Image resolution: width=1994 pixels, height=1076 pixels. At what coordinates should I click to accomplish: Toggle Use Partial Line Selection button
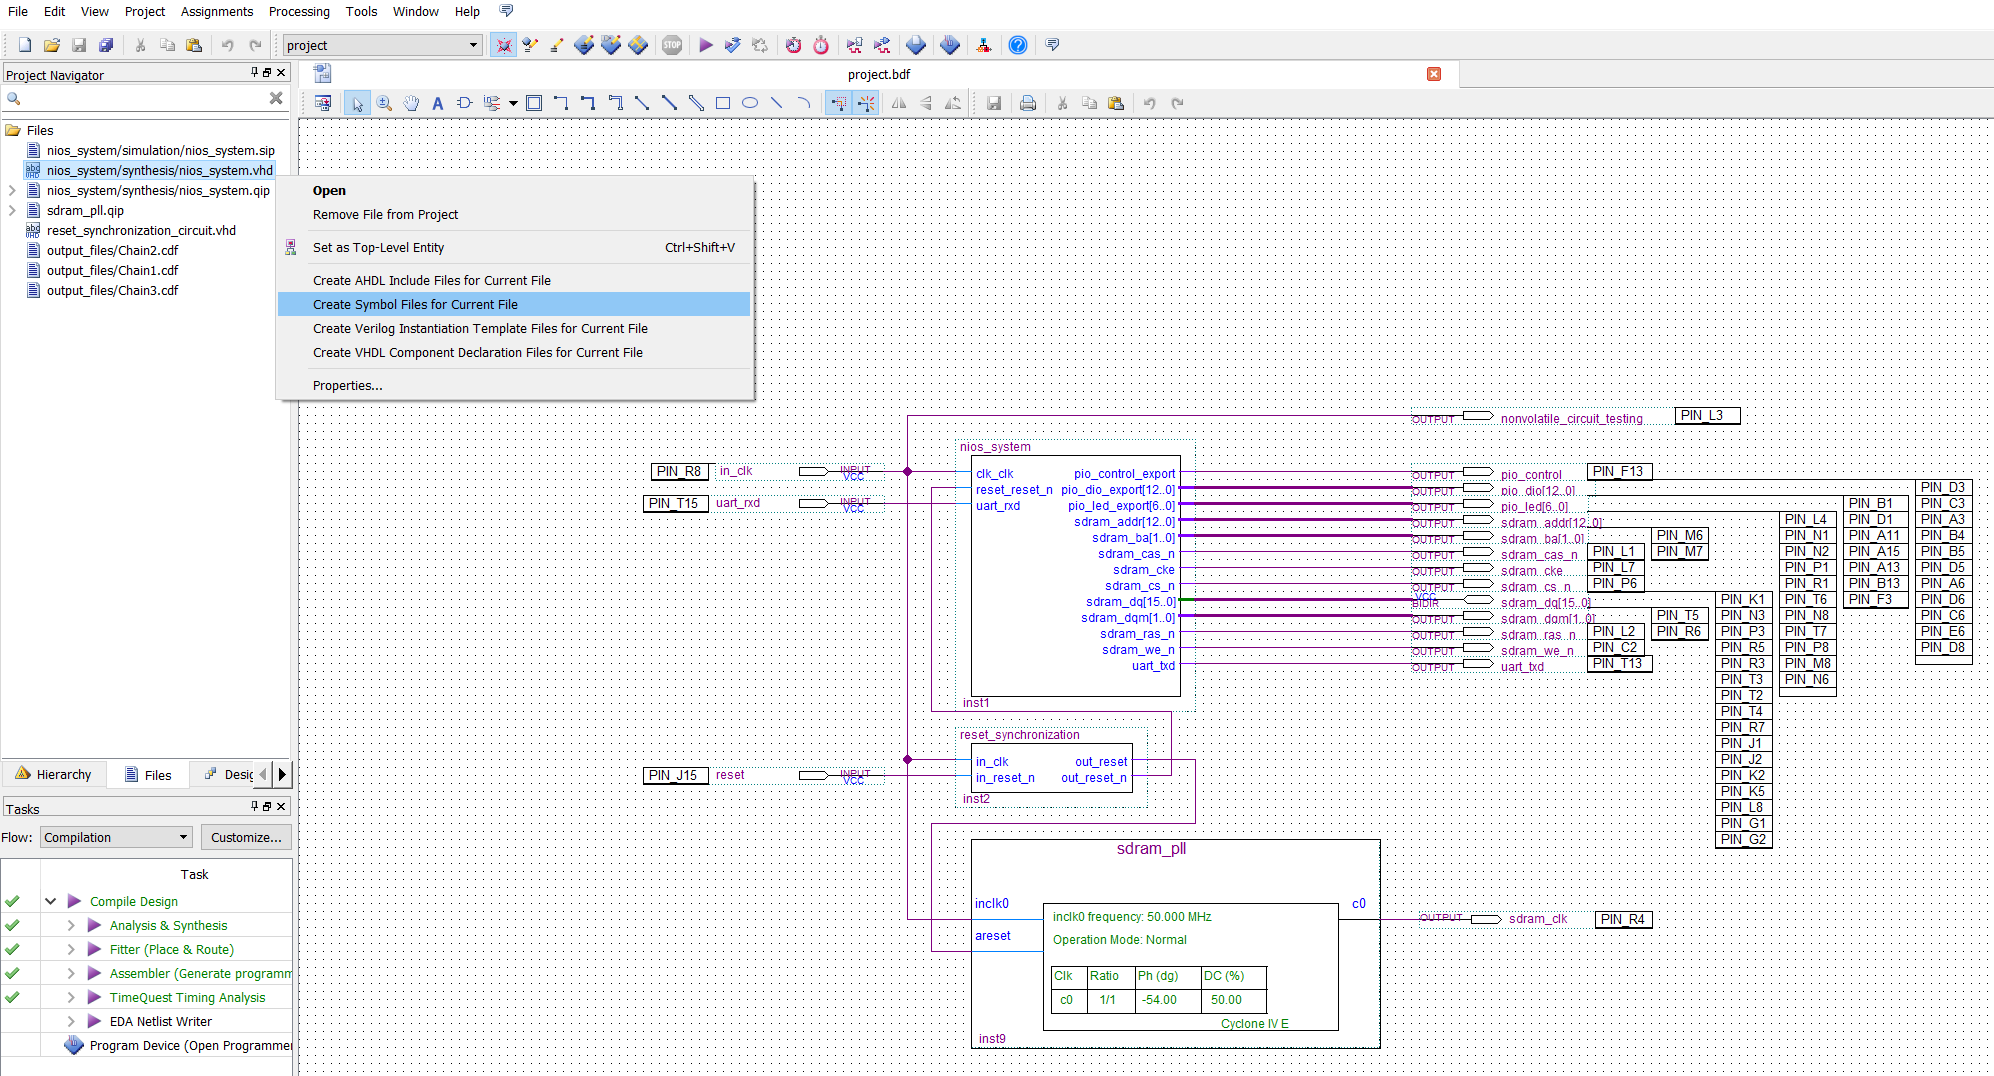click(x=866, y=103)
